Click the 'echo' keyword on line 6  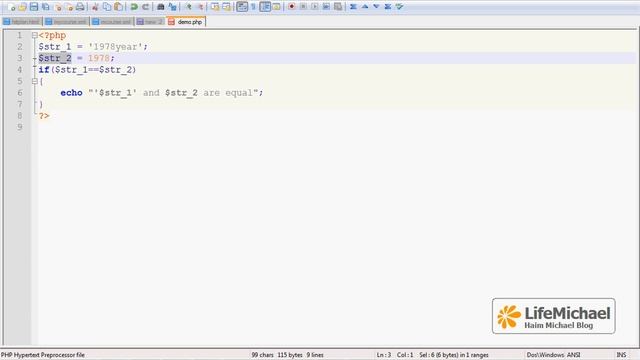pyautogui.click(x=71, y=93)
